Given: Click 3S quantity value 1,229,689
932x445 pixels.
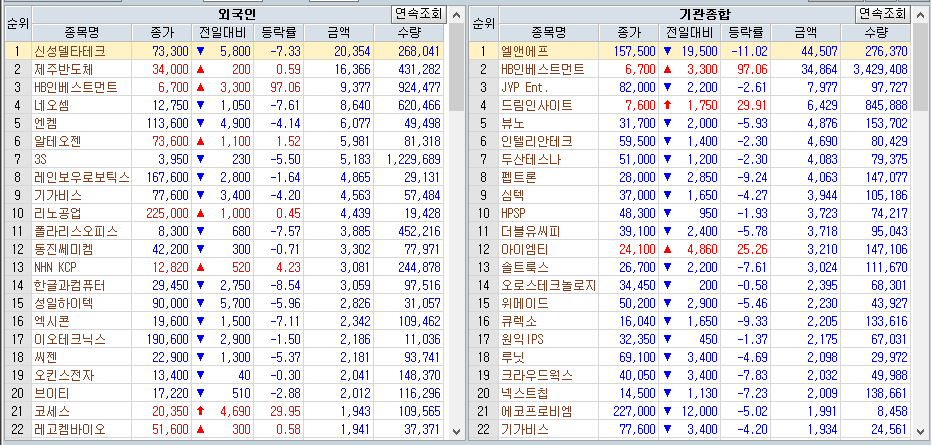Looking at the screenshot, I should pos(414,159).
